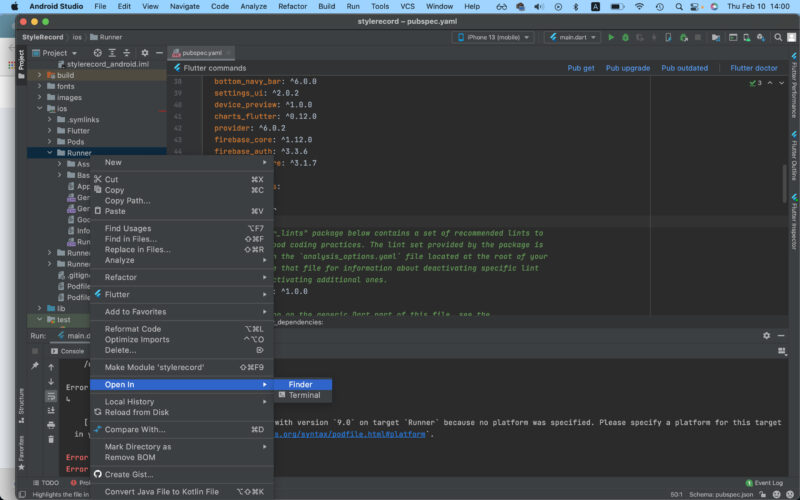The height and width of the screenshot is (500, 800).
Task: Click the Pub get link
Action: [x=581, y=68]
